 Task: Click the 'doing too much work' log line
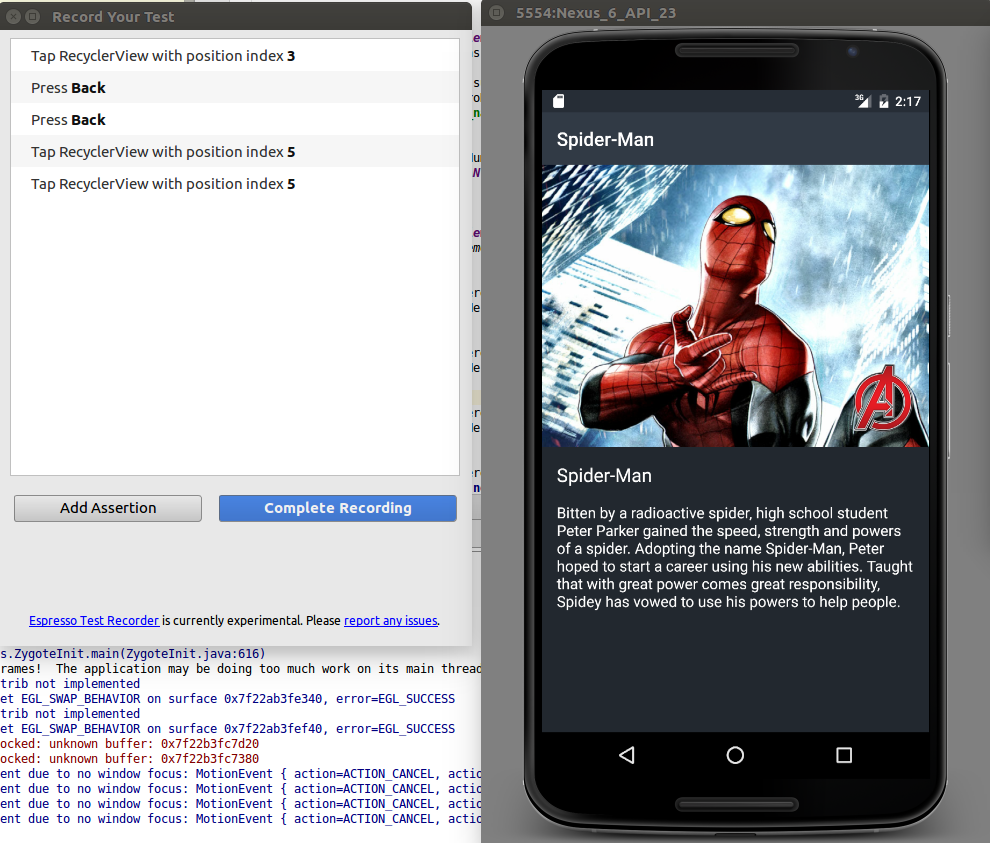pos(240,669)
